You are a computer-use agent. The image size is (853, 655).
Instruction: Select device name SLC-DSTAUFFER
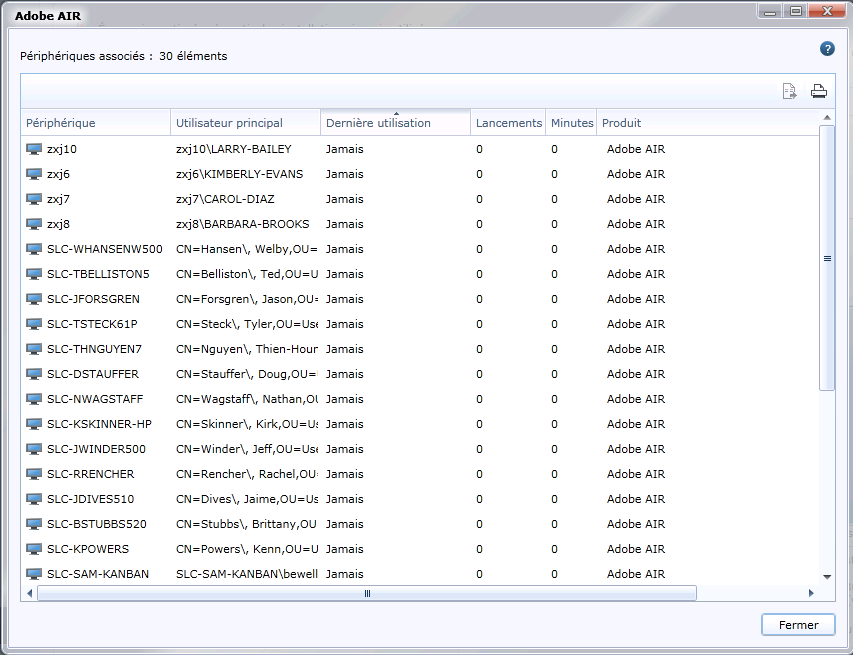[92, 374]
